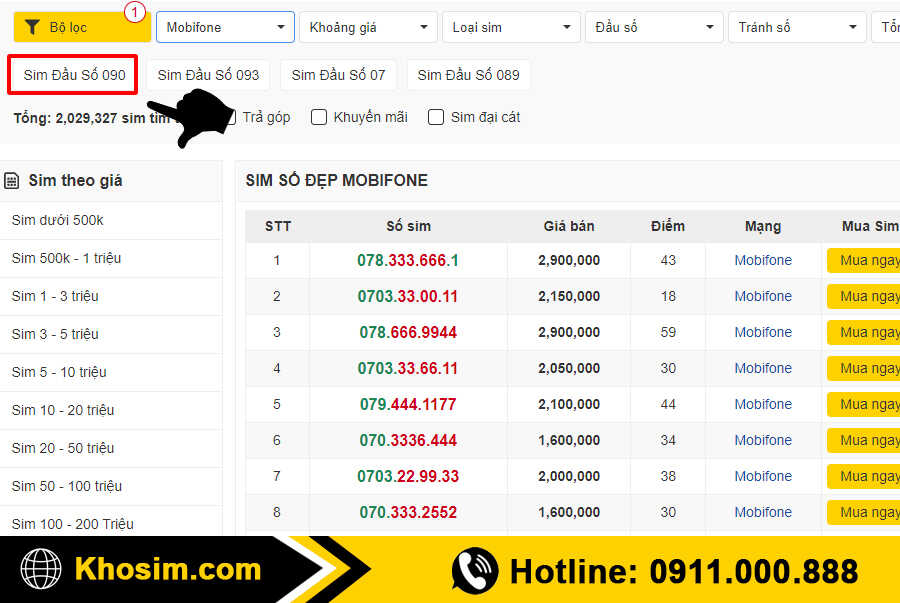Select Sim dưới 500k price range
The width and height of the screenshot is (900, 603).
click(58, 220)
